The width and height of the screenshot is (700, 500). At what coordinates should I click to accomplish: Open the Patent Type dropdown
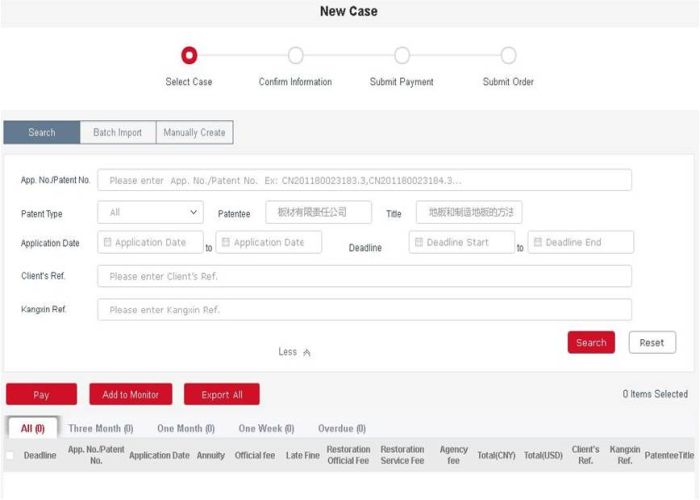tap(151, 213)
